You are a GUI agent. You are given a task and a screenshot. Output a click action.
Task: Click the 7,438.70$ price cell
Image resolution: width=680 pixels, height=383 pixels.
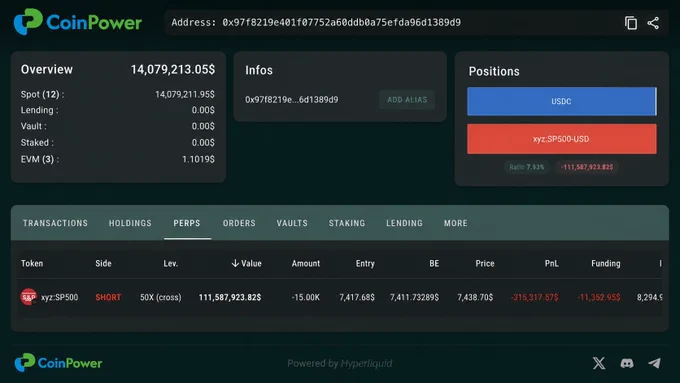[x=475, y=297]
